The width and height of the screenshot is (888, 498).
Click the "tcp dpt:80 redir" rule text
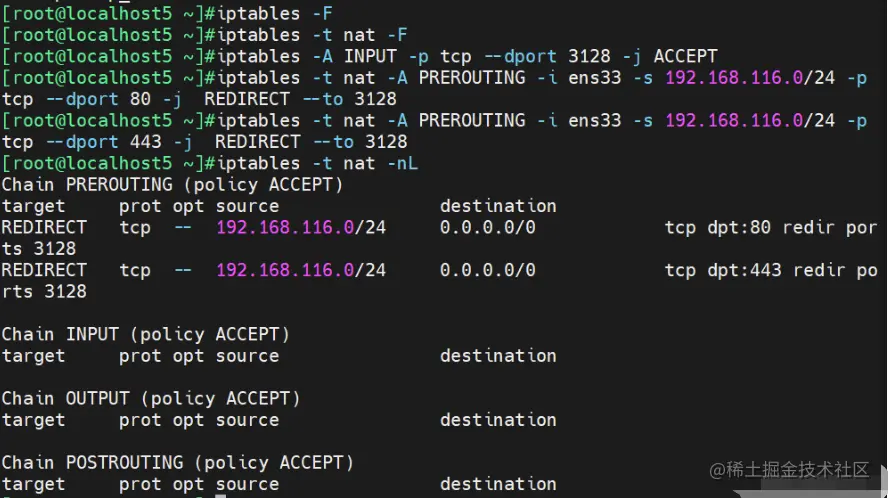coord(749,228)
